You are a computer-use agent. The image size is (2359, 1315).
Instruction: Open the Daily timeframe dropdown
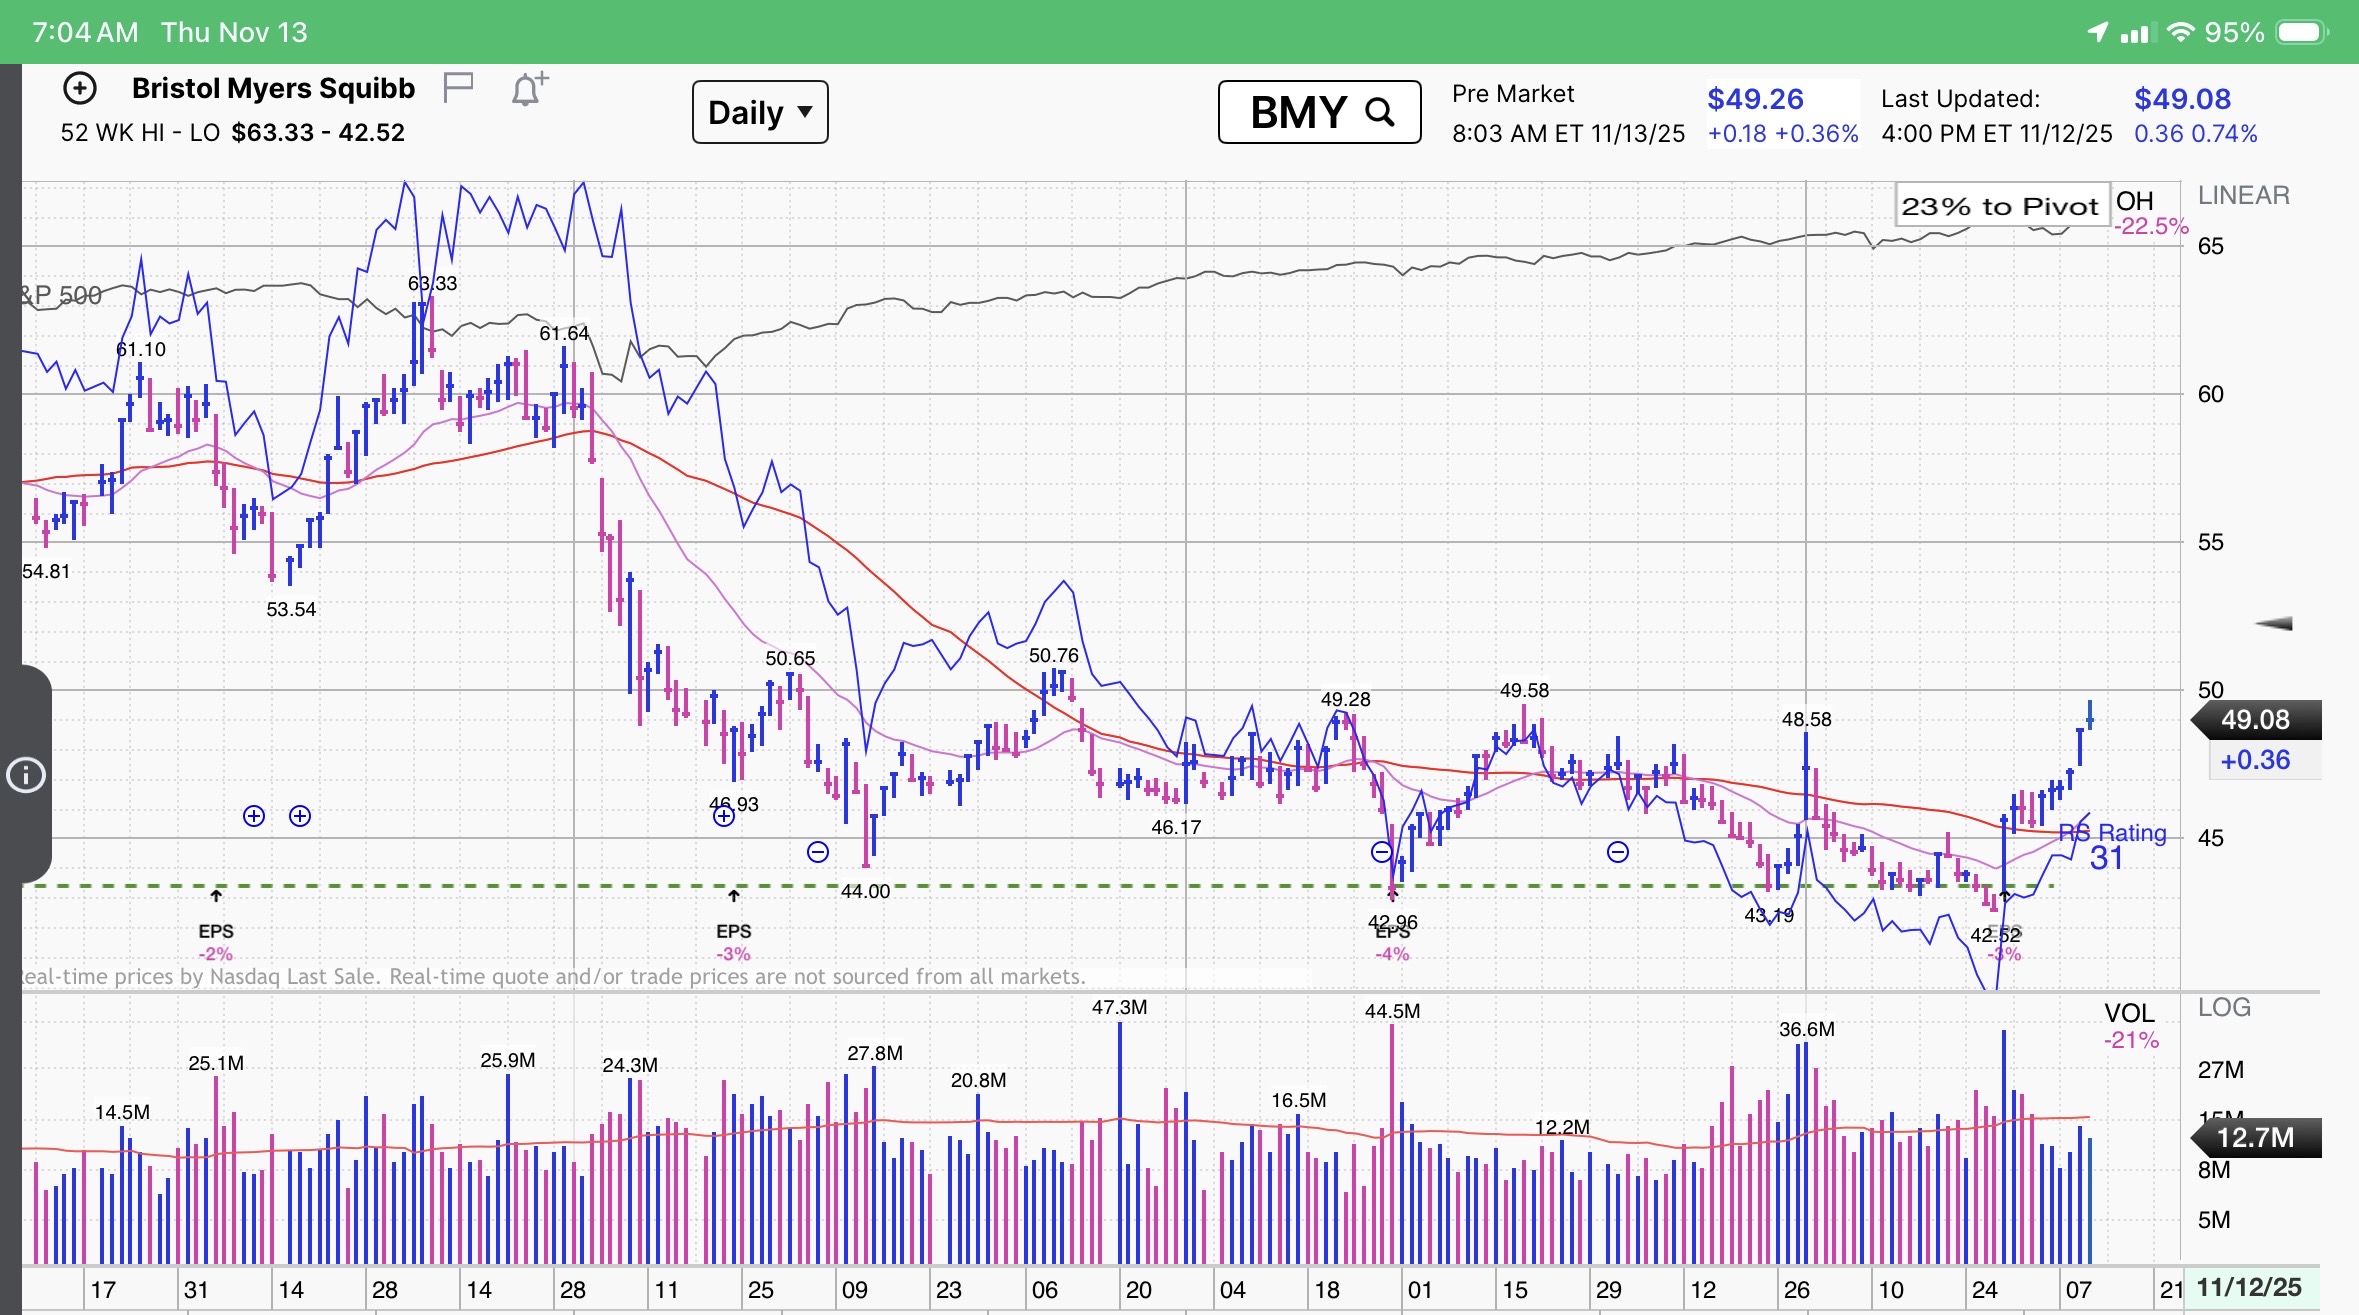[760, 112]
